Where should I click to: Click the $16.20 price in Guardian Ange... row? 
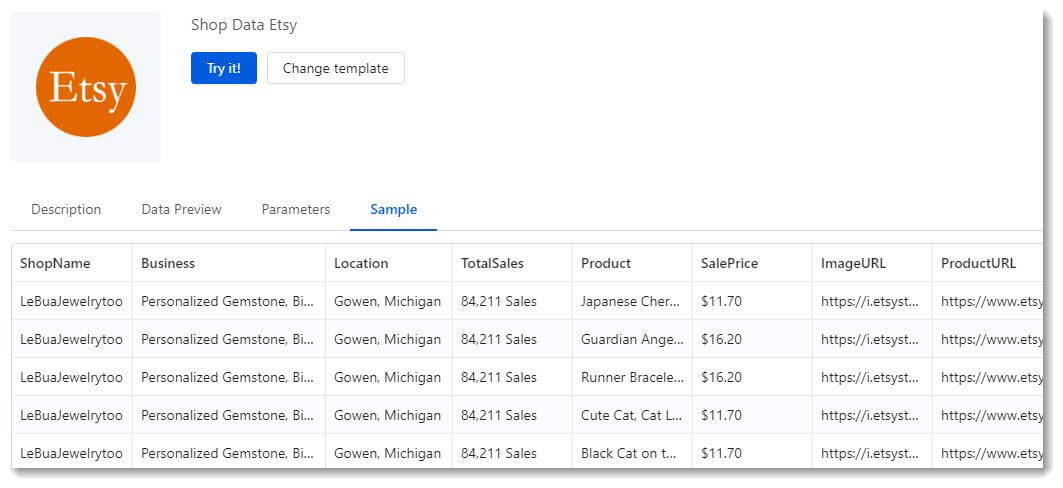click(x=721, y=340)
